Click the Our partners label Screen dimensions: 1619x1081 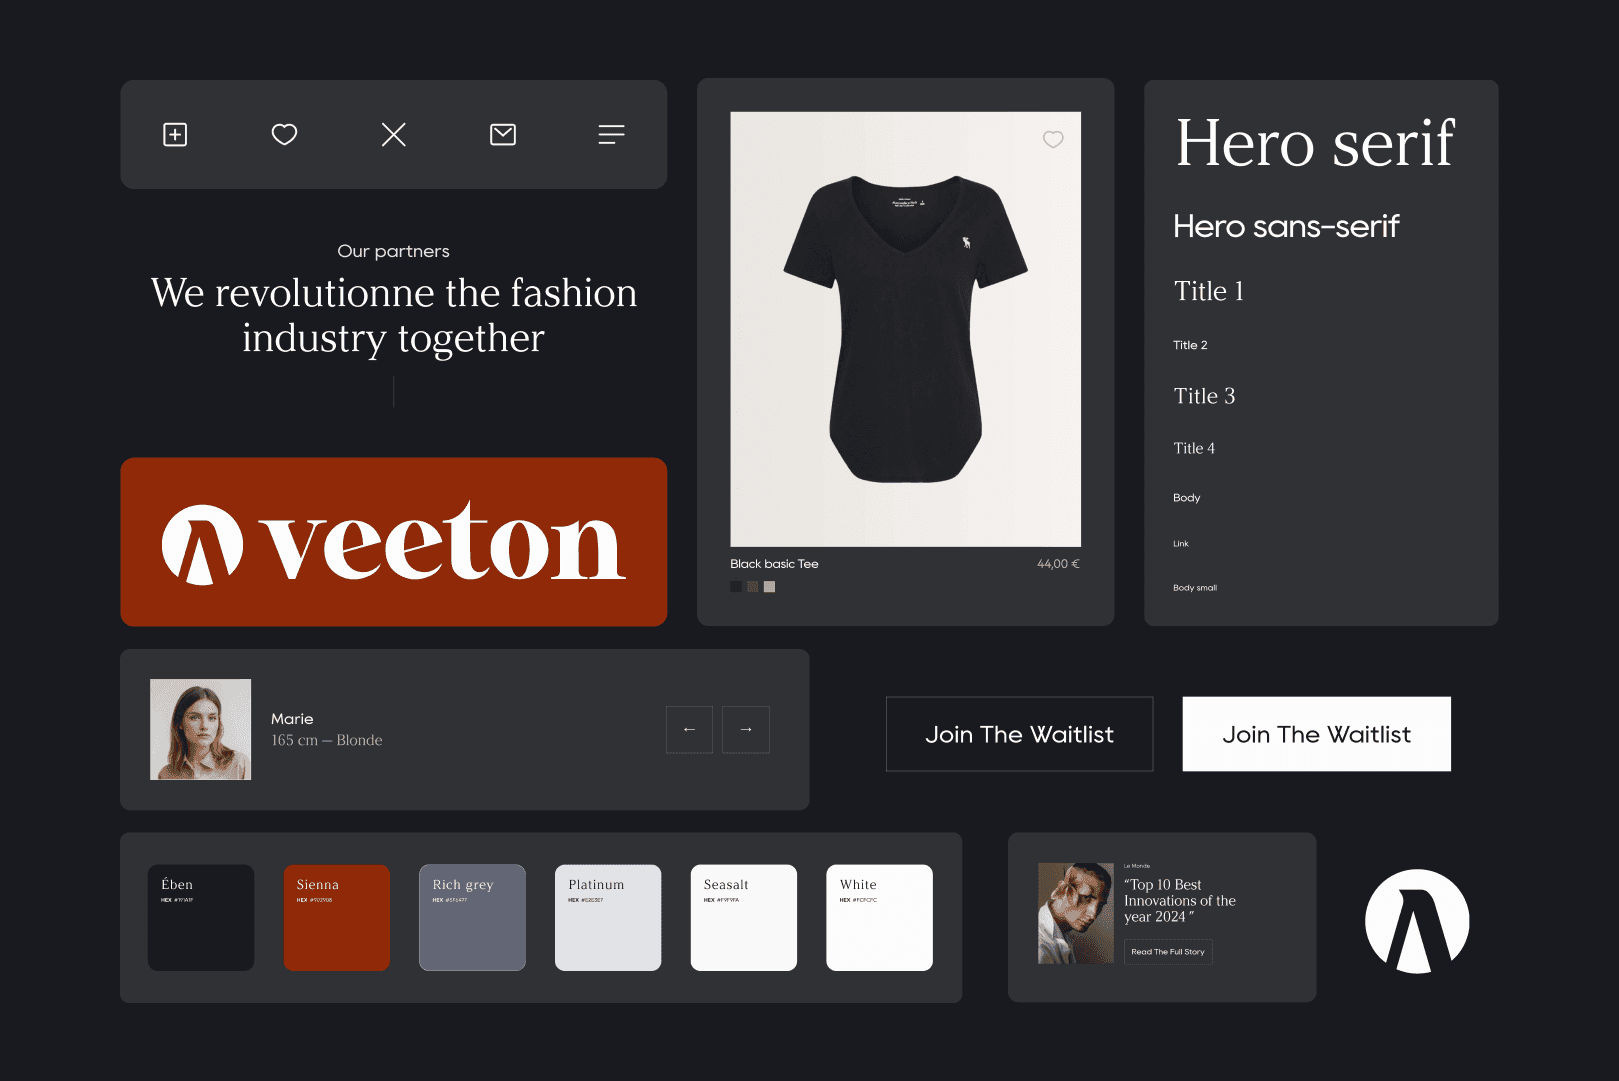[393, 251]
